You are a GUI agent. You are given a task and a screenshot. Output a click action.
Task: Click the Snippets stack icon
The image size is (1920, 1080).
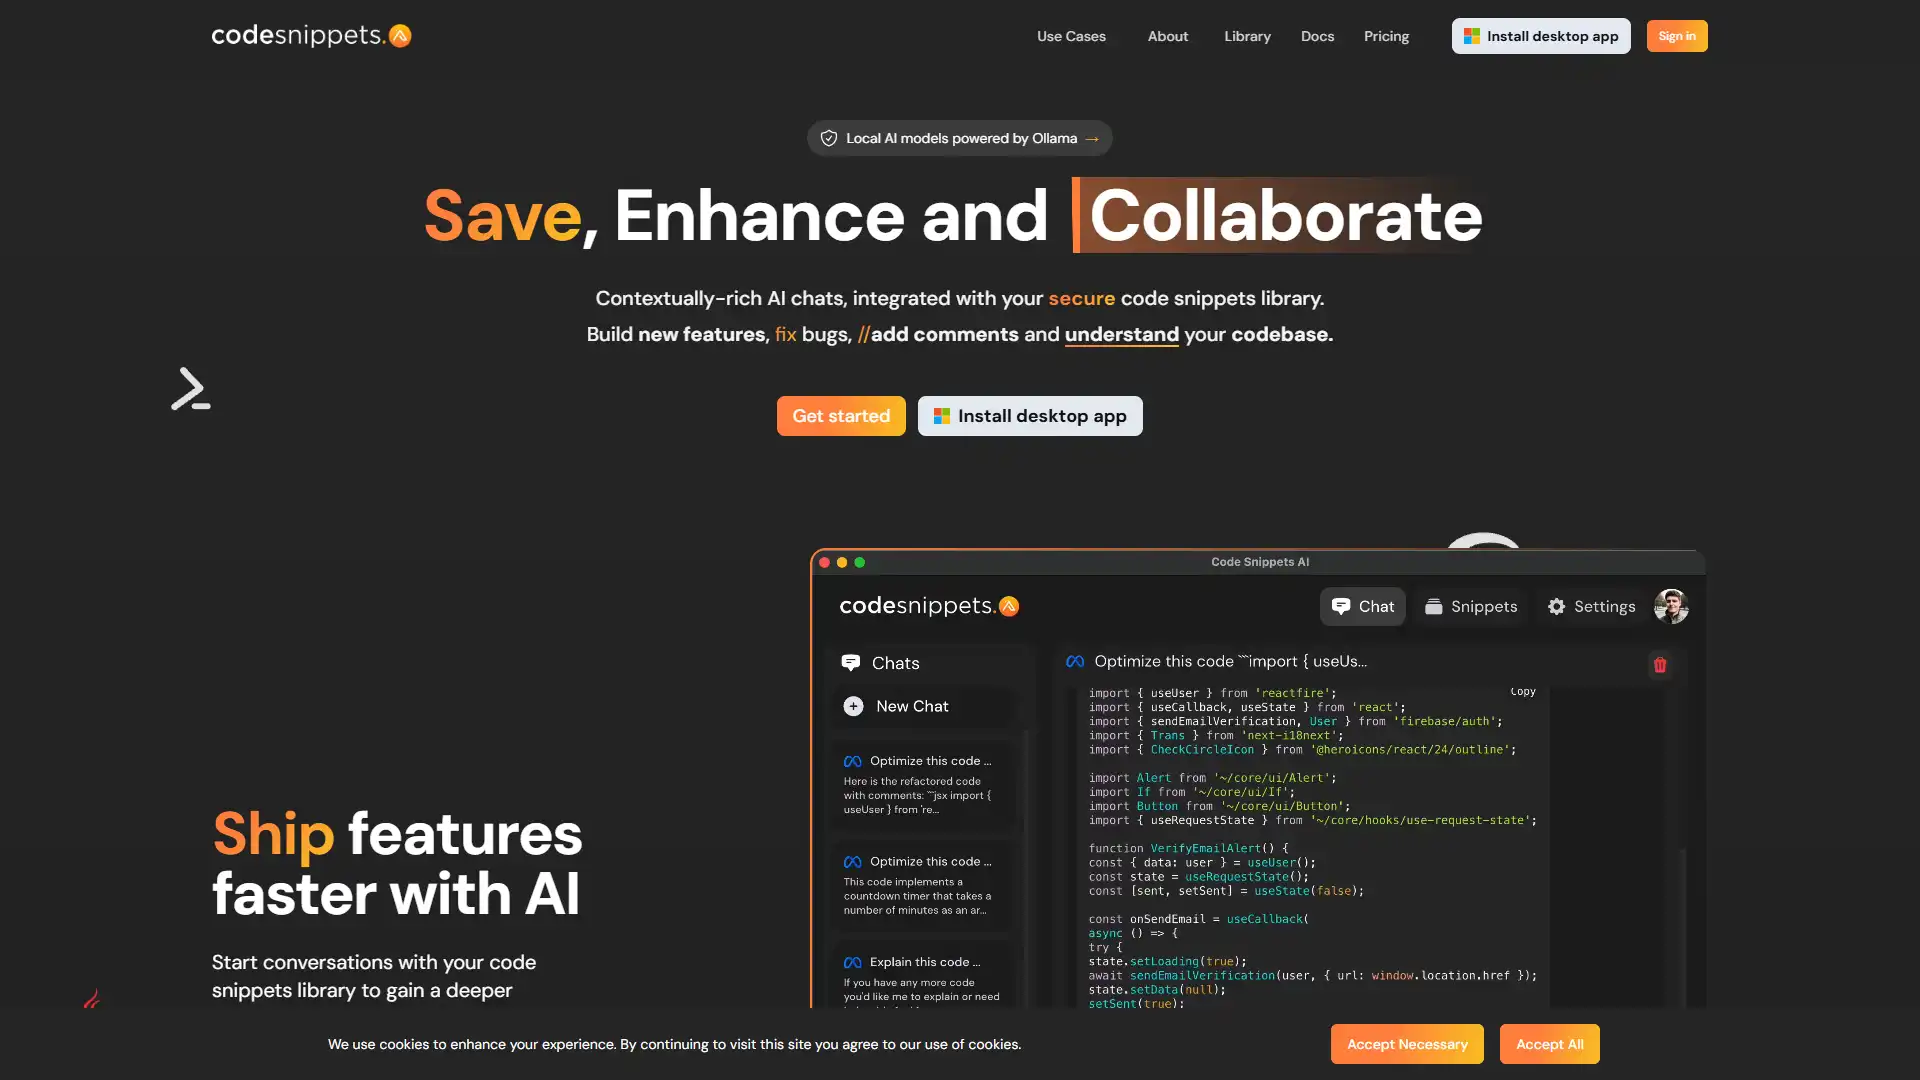click(x=1433, y=606)
